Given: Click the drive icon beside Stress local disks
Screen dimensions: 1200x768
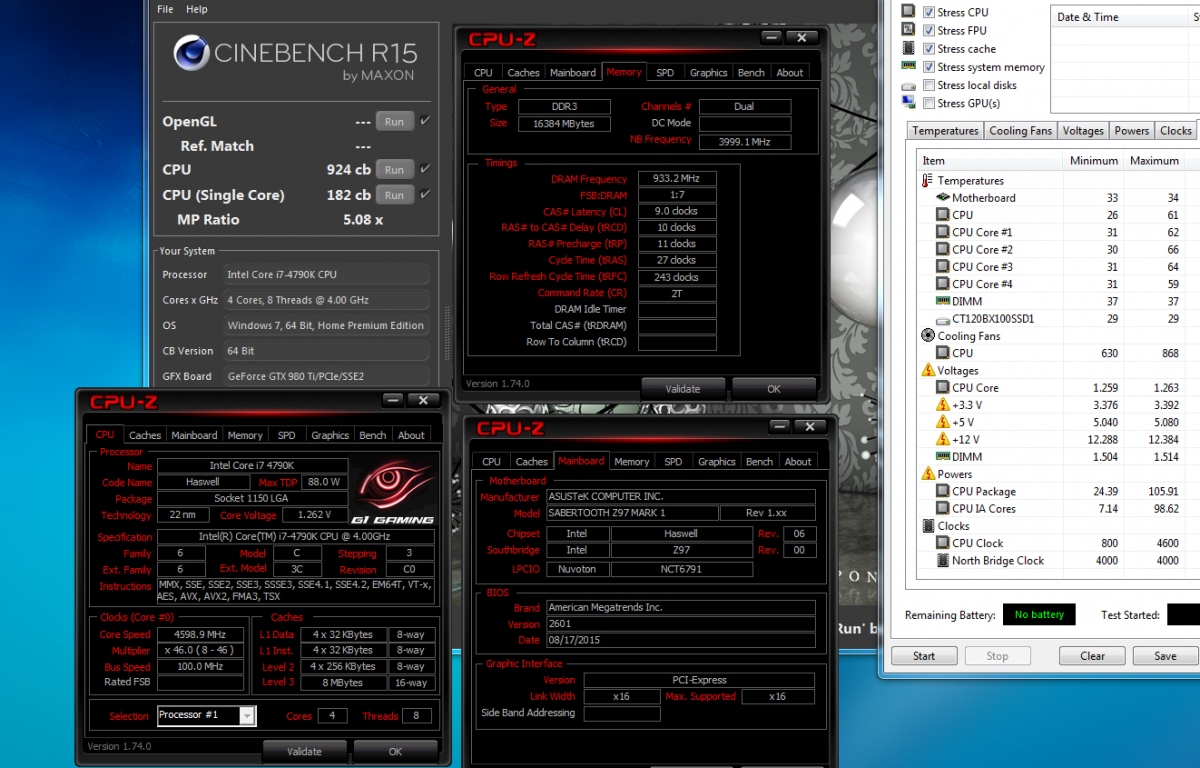Looking at the screenshot, I should pos(908,86).
